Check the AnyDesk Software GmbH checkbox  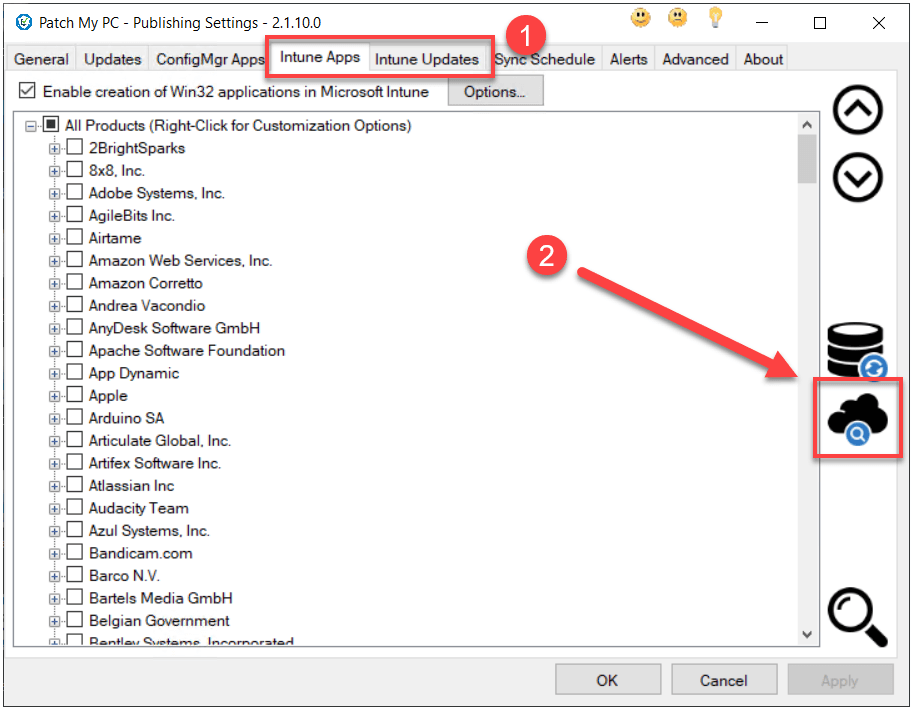tap(75, 327)
